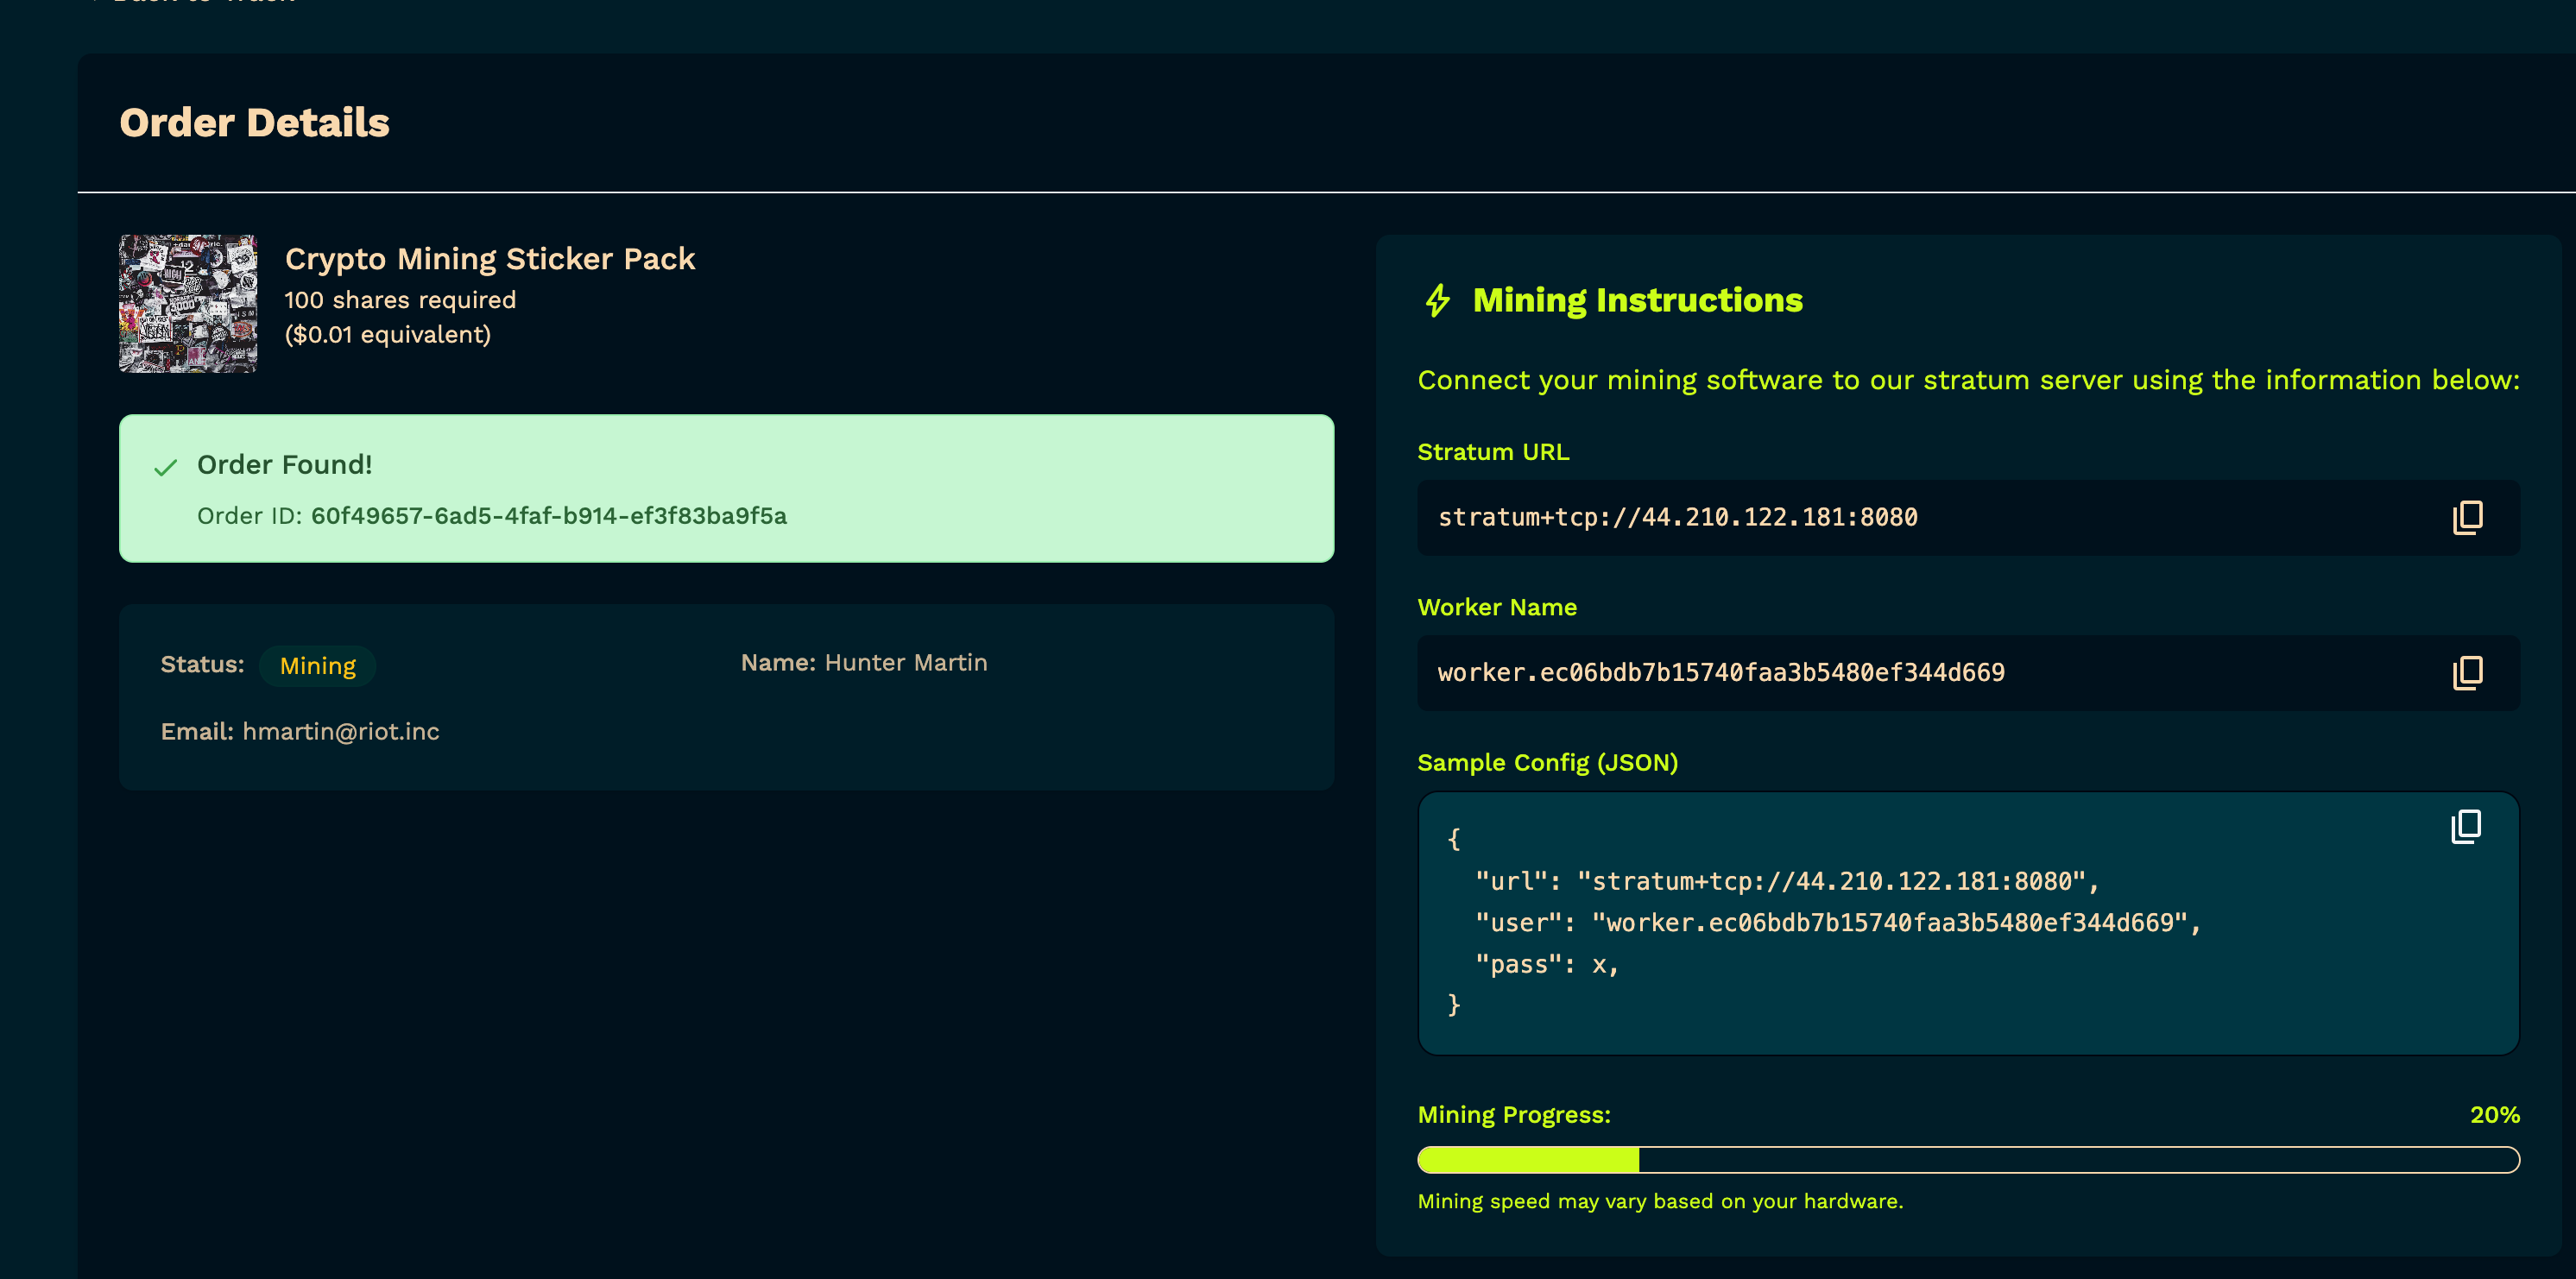Image resolution: width=2576 pixels, height=1279 pixels.
Task: Click the hmartin@riot.inc email address
Action: pos(340,732)
